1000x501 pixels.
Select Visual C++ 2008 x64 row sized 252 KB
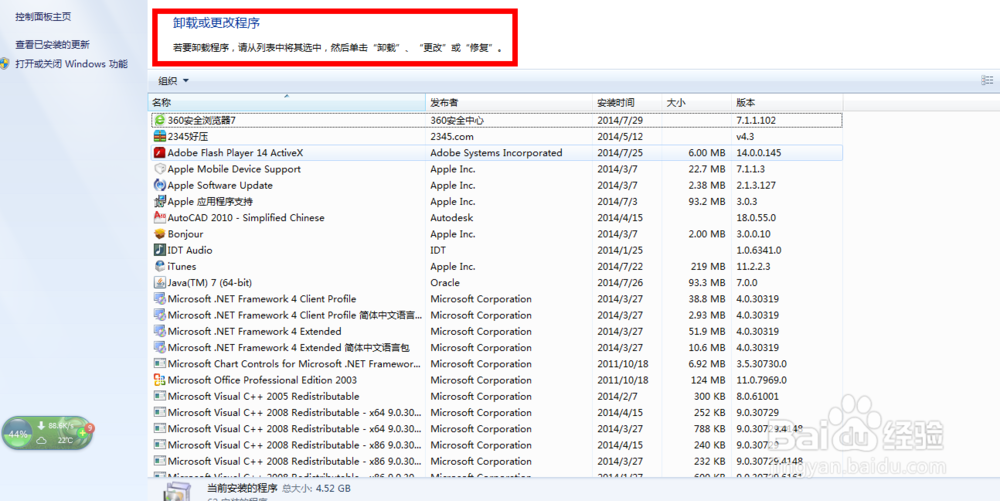click(x=496, y=412)
